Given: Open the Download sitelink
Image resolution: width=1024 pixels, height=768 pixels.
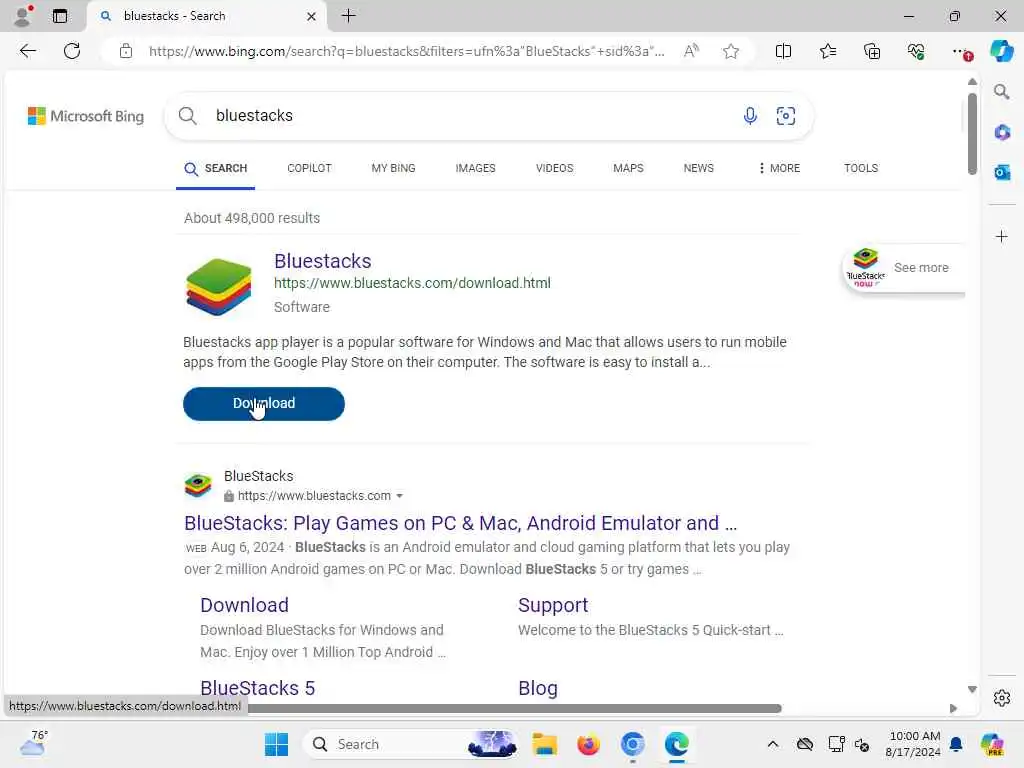Looking at the screenshot, I should [244, 605].
